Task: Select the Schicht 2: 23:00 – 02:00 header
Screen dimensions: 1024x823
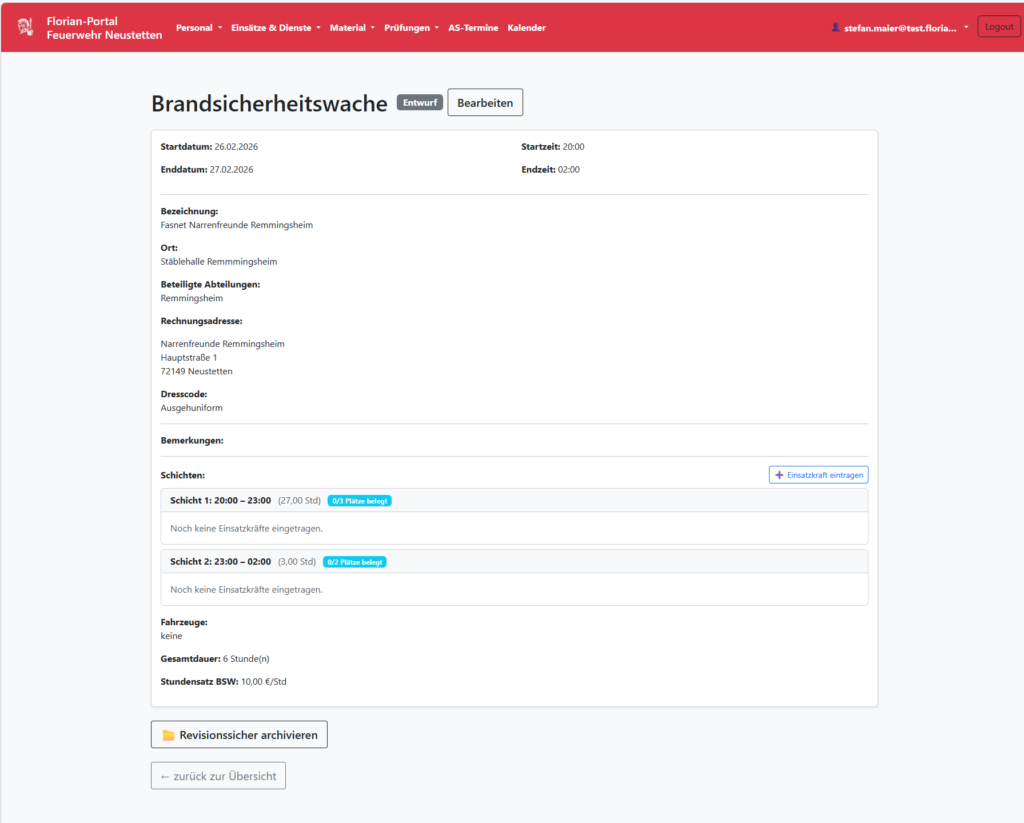Action: click(x=220, y=562)
